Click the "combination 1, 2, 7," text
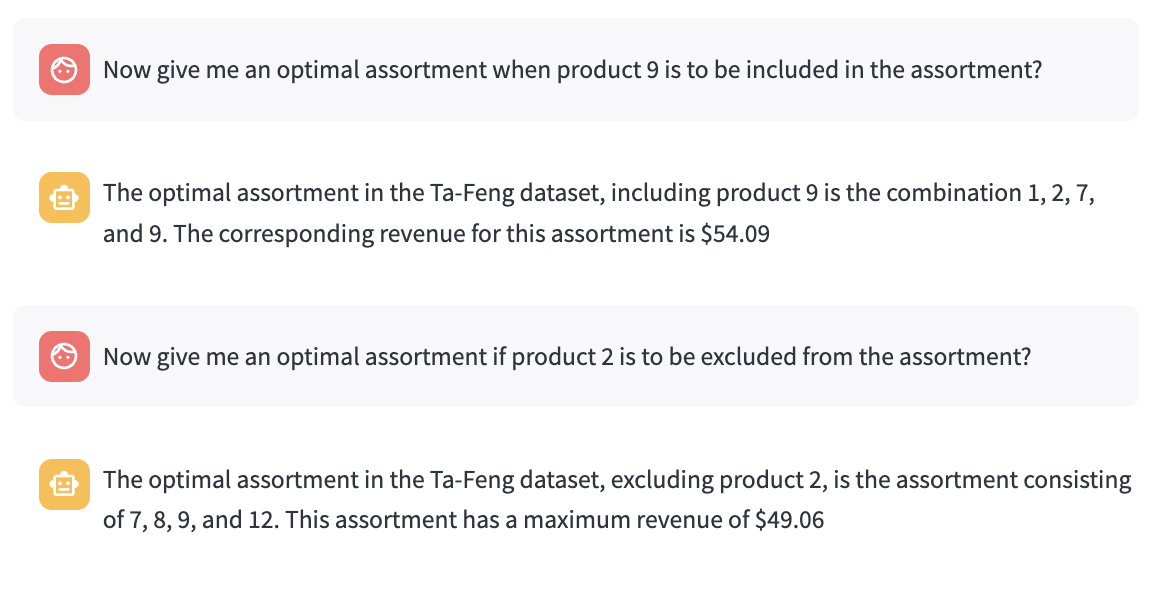1176x602 pixels. pyautogui.click(x=1000, y=192)
